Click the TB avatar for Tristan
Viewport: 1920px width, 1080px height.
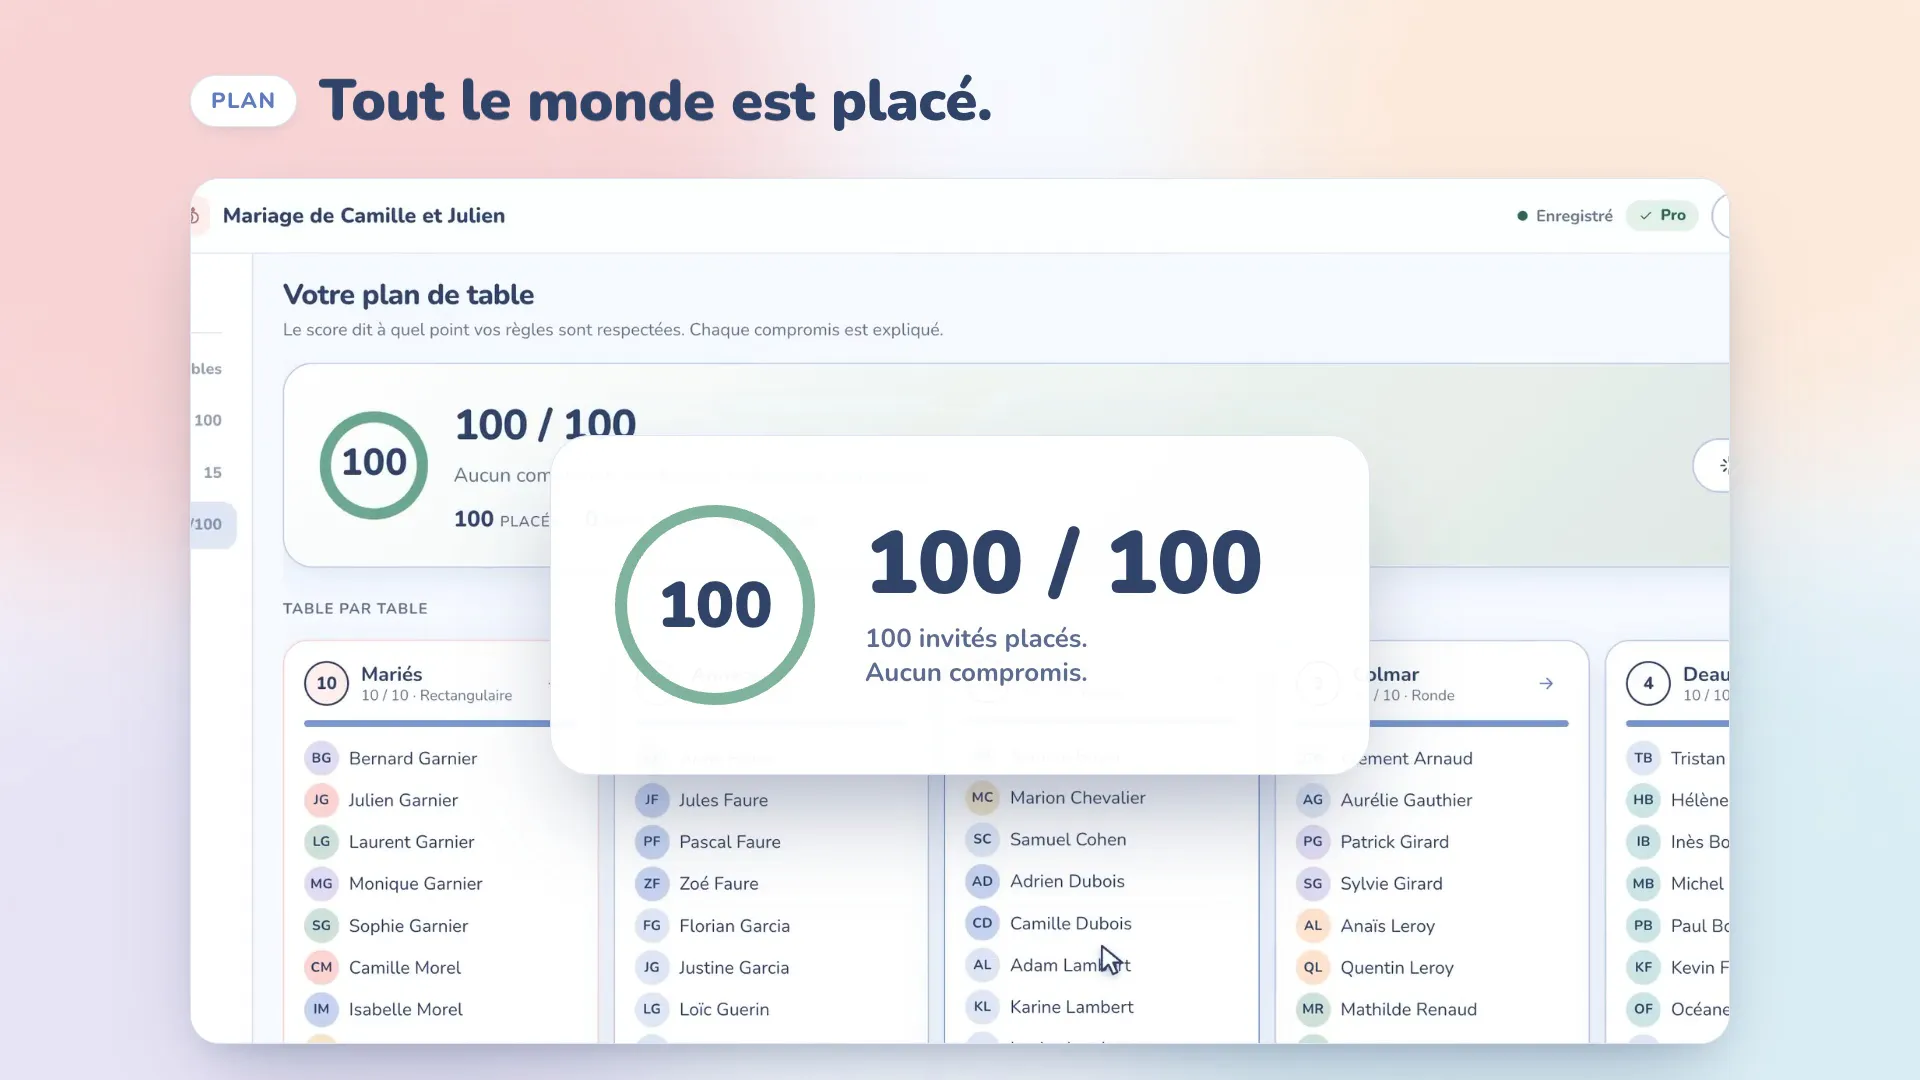[1643, 758]
